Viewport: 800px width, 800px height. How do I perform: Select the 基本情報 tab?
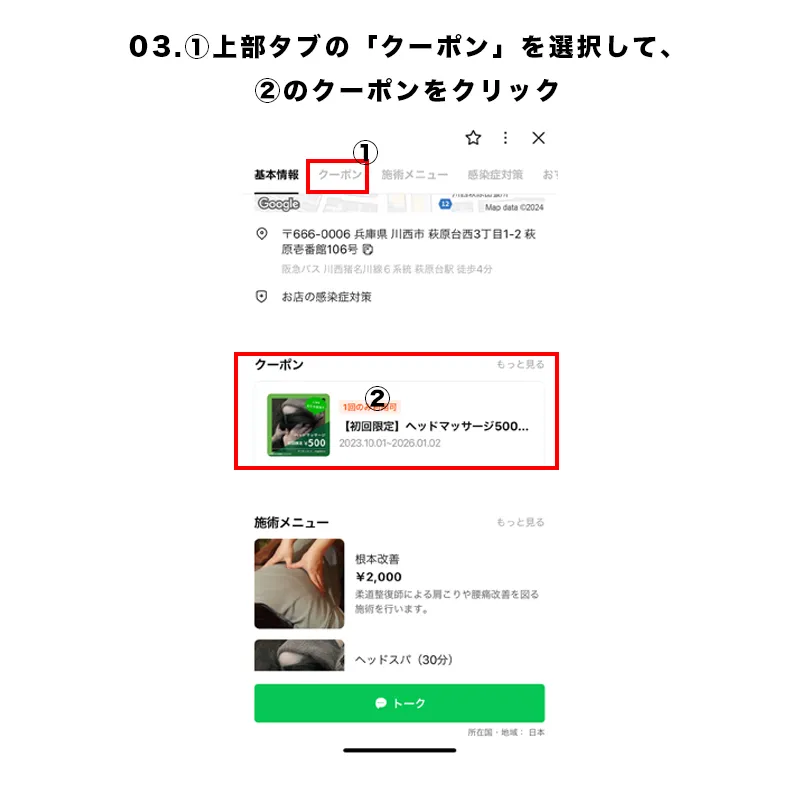pos(277,174)
